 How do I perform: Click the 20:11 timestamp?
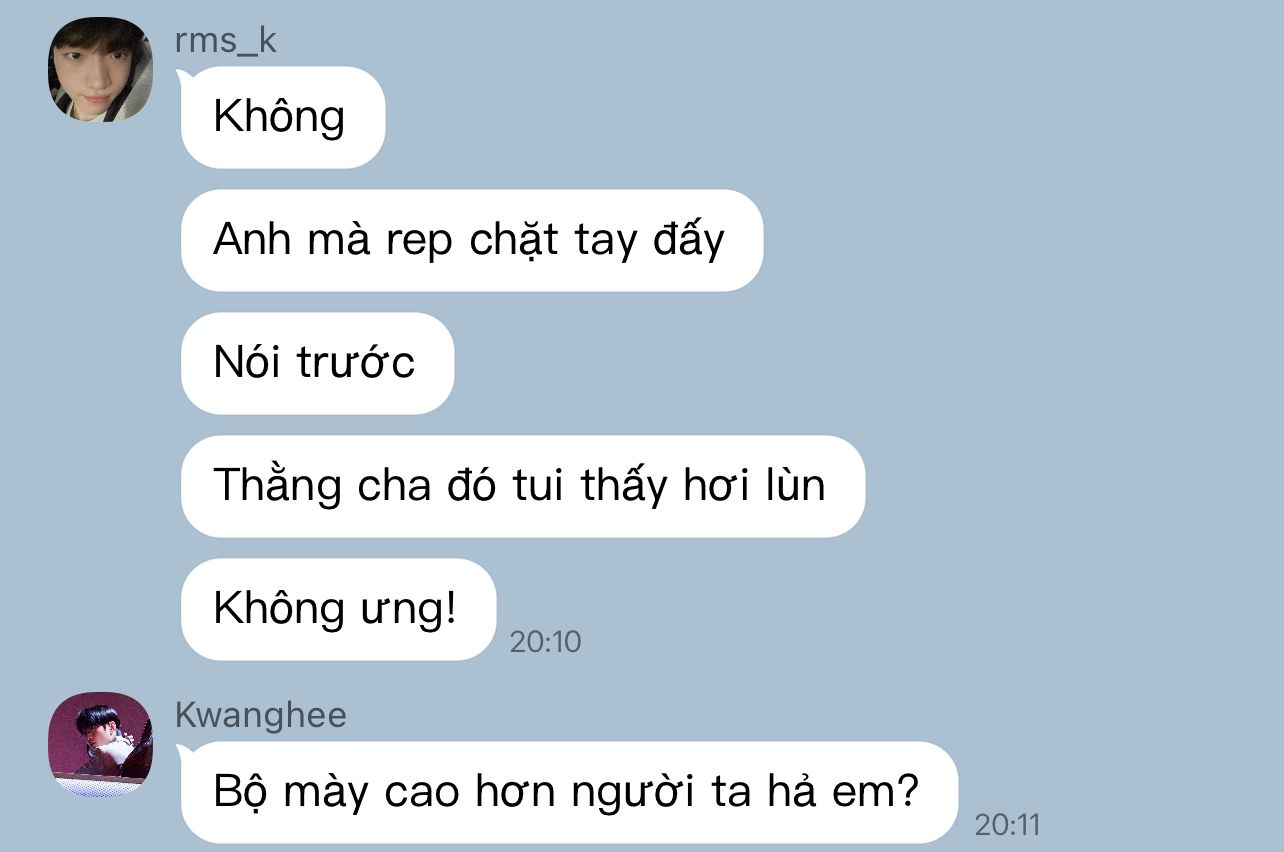point(1007,825)
